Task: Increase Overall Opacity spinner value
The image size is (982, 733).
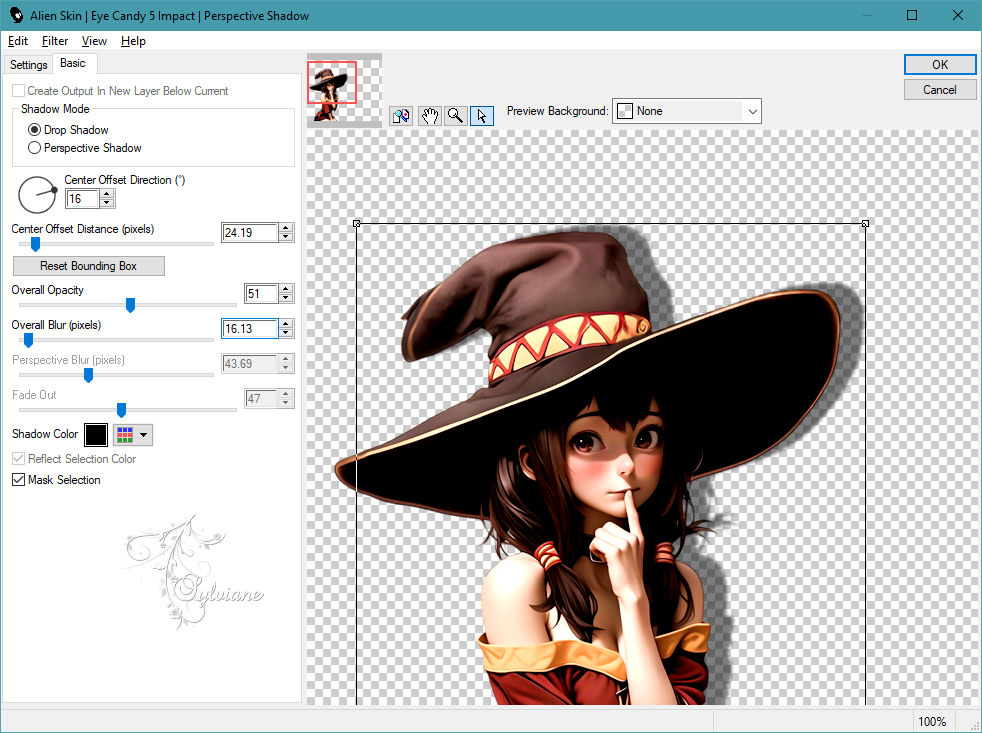Action: coord(286,289)
